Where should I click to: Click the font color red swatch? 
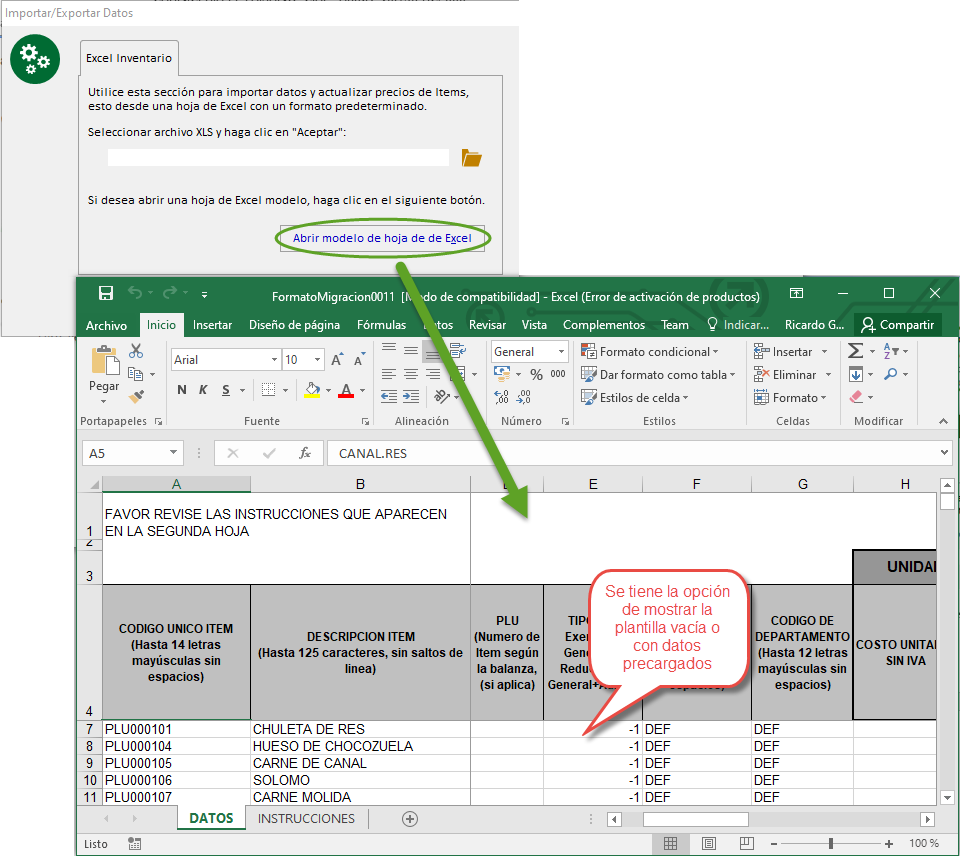point(346,391)
